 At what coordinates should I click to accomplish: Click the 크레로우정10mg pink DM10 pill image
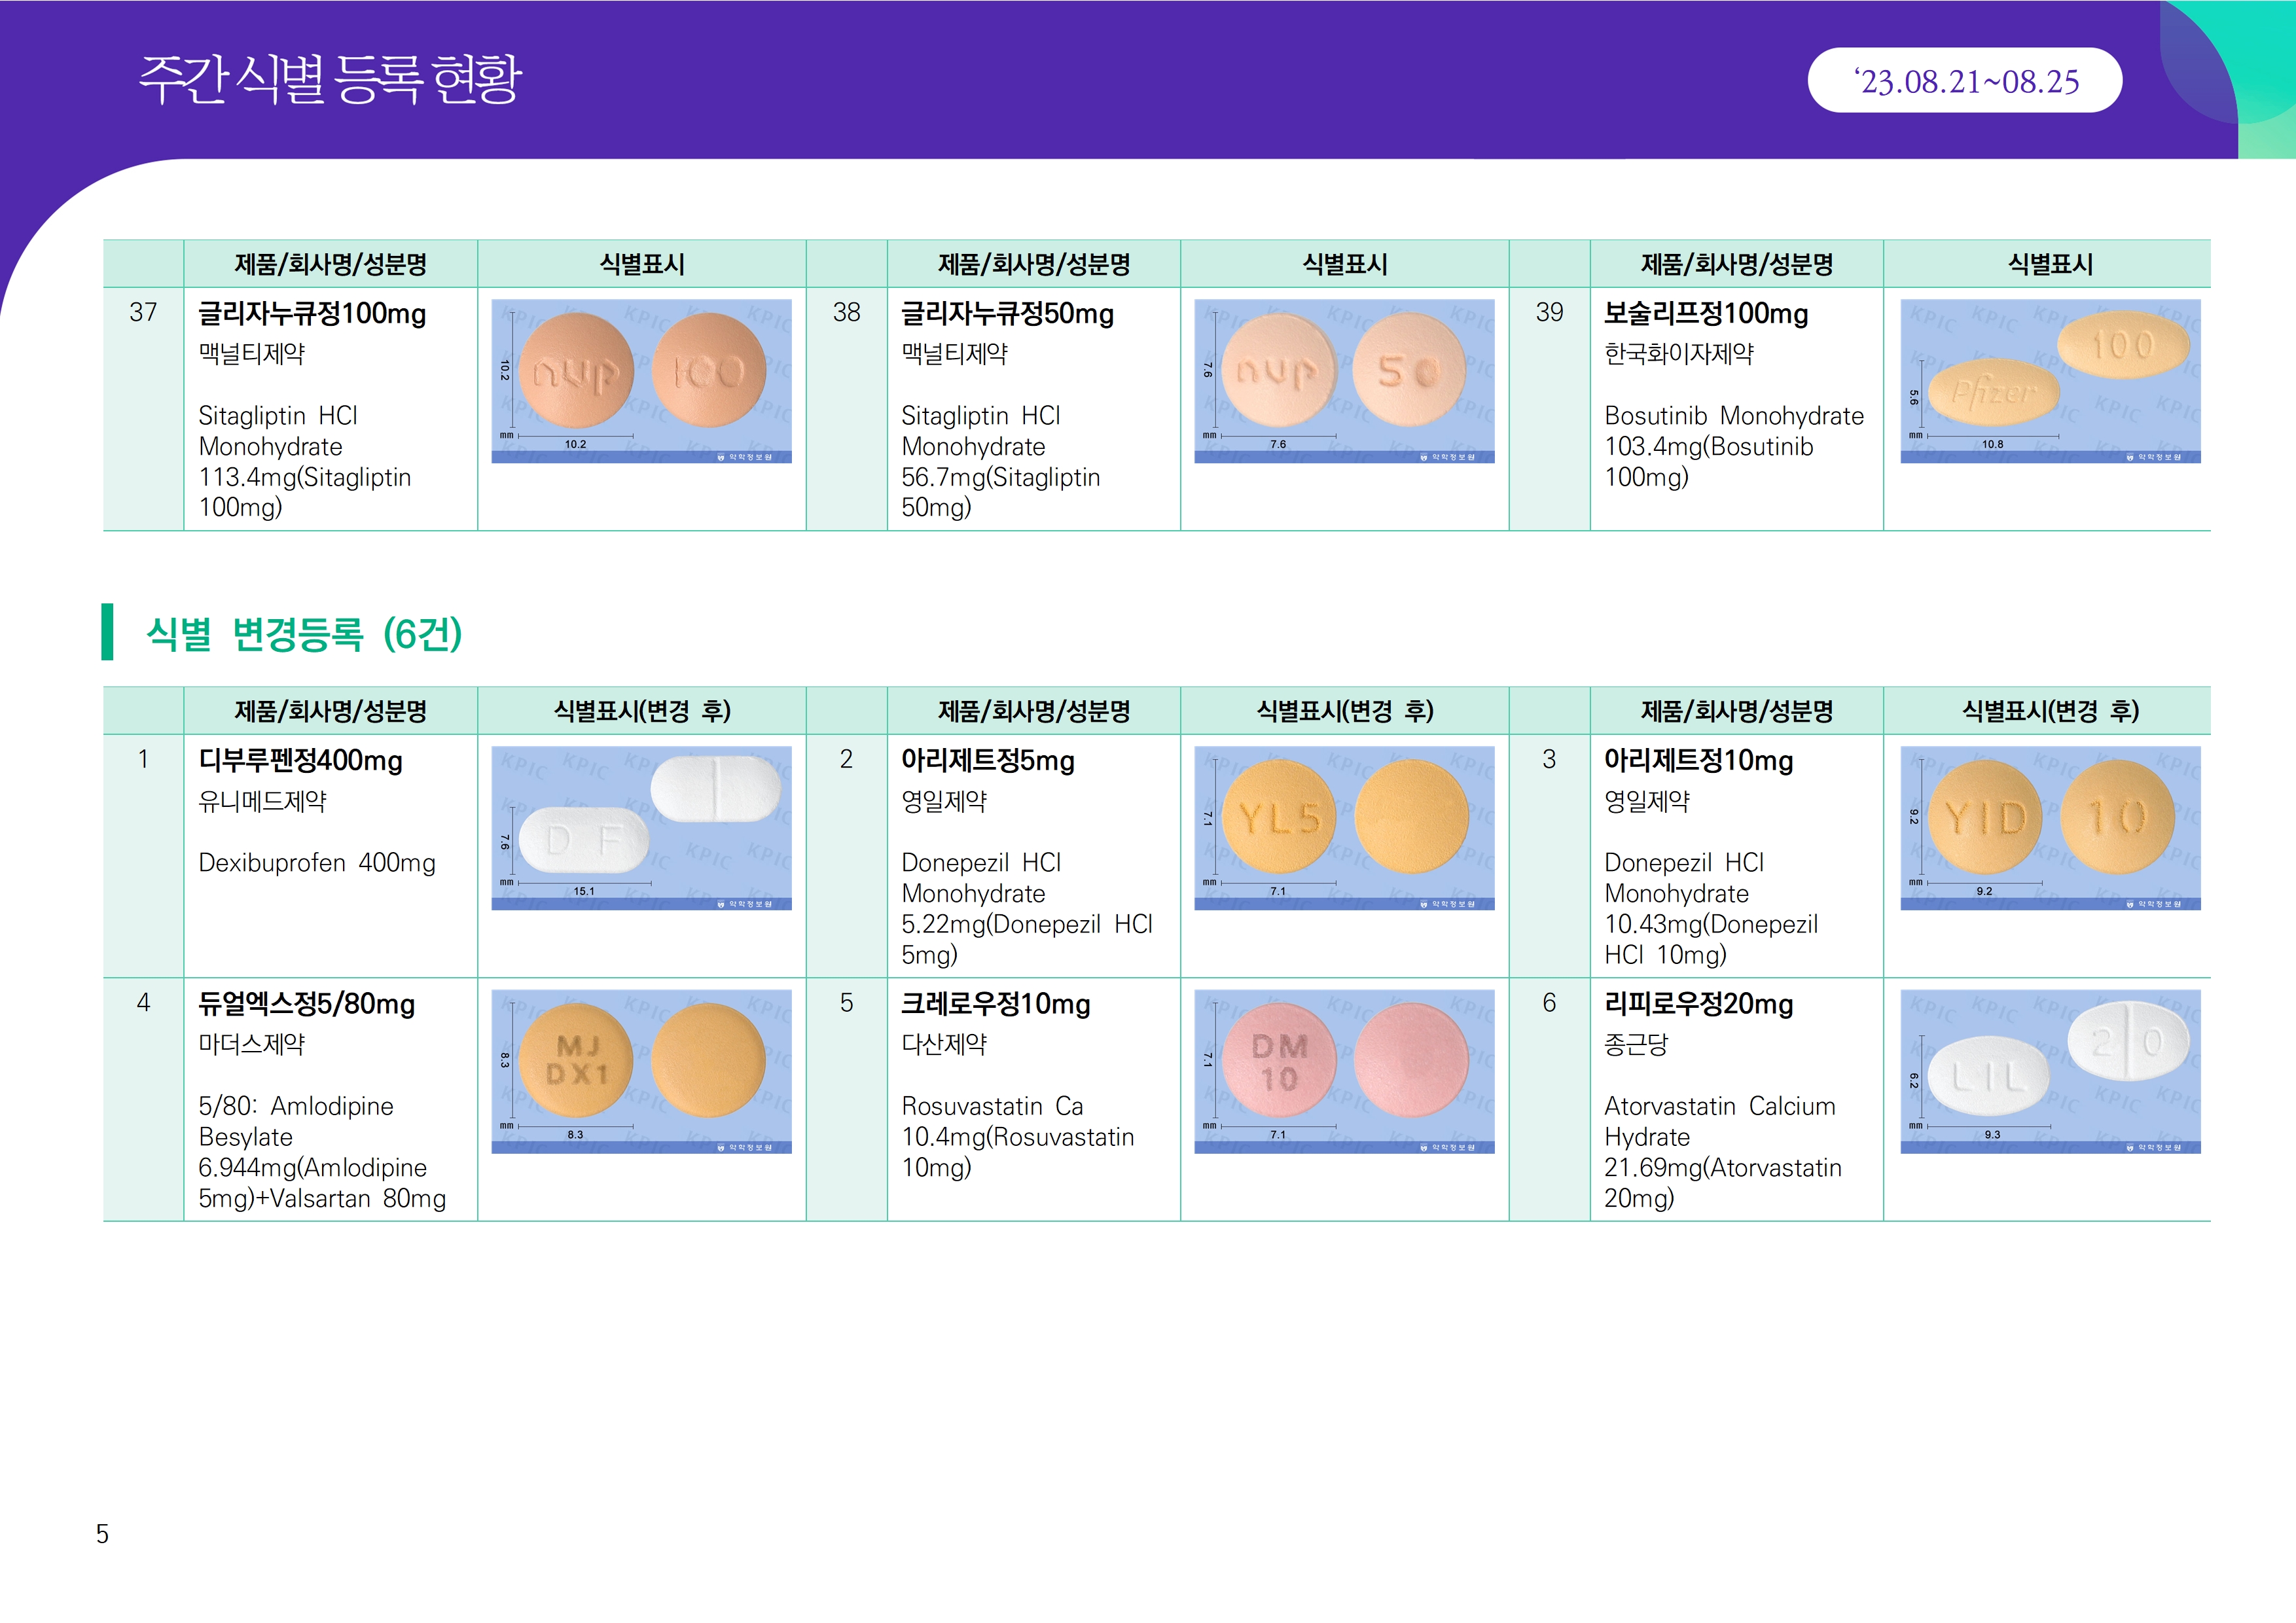(1344, 1070)
